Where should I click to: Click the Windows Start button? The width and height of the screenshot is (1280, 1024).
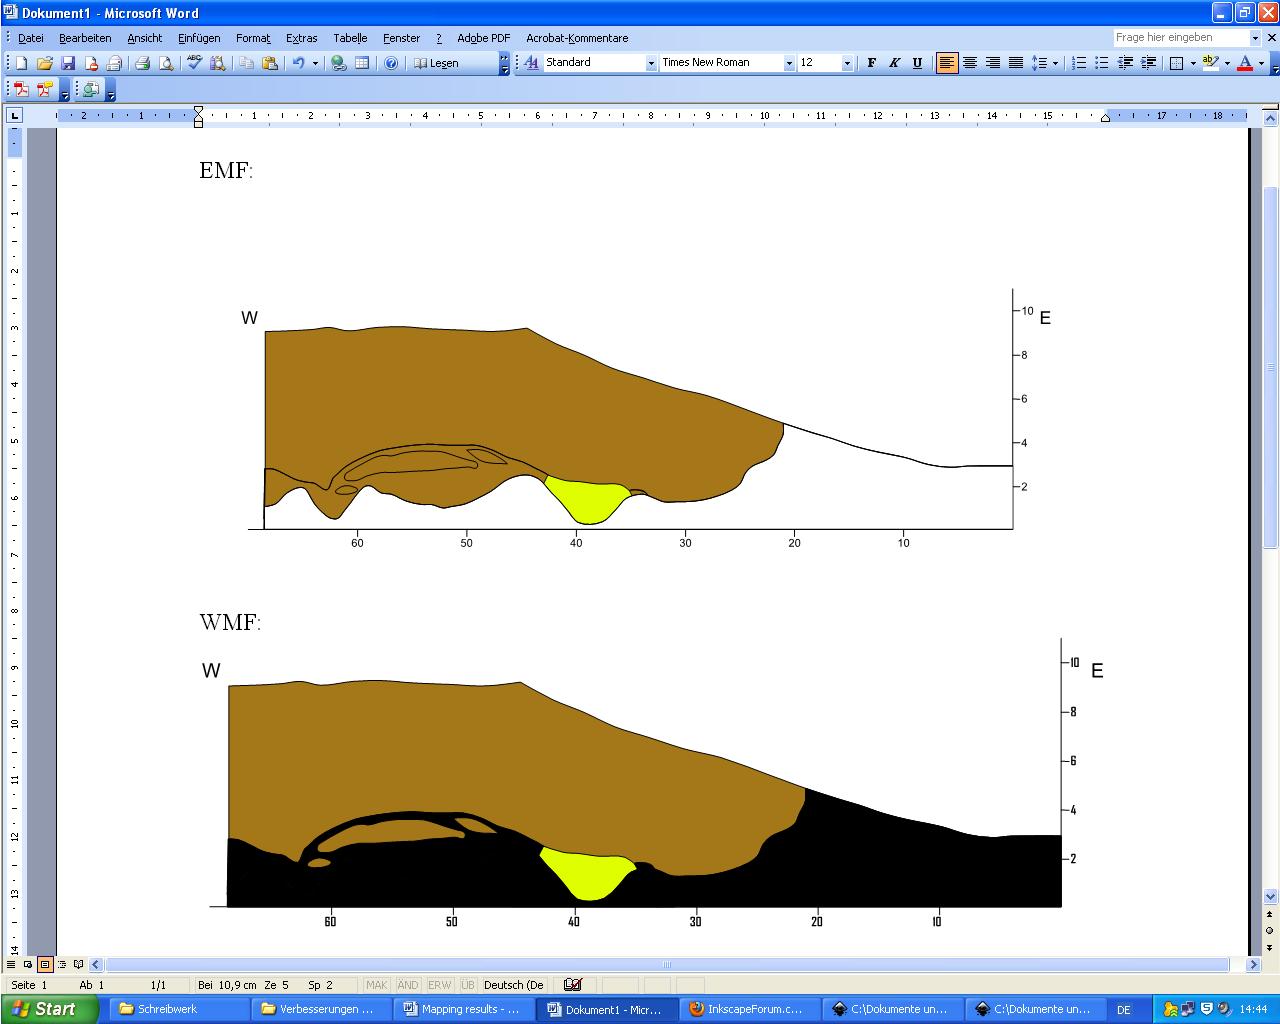tap(45, 1009)
